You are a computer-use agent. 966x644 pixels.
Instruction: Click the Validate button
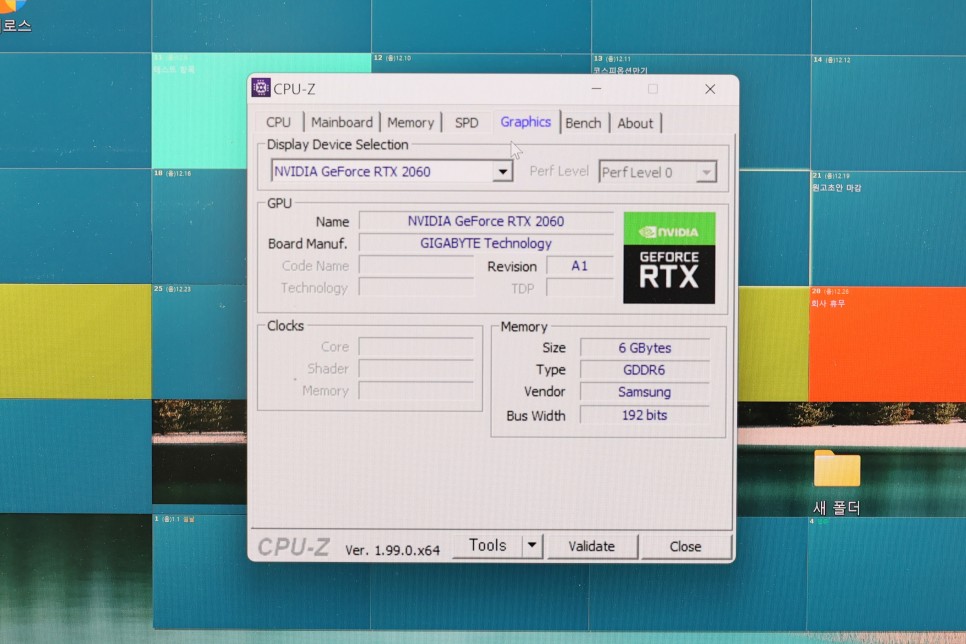pyautogui.click(x=591, y=546)
